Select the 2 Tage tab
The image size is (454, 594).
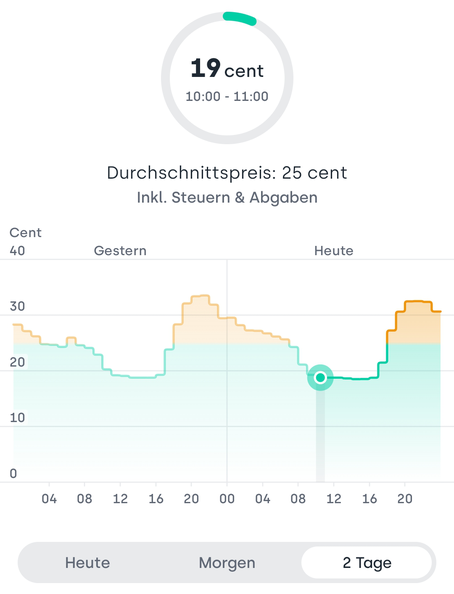tap(367, 563)
